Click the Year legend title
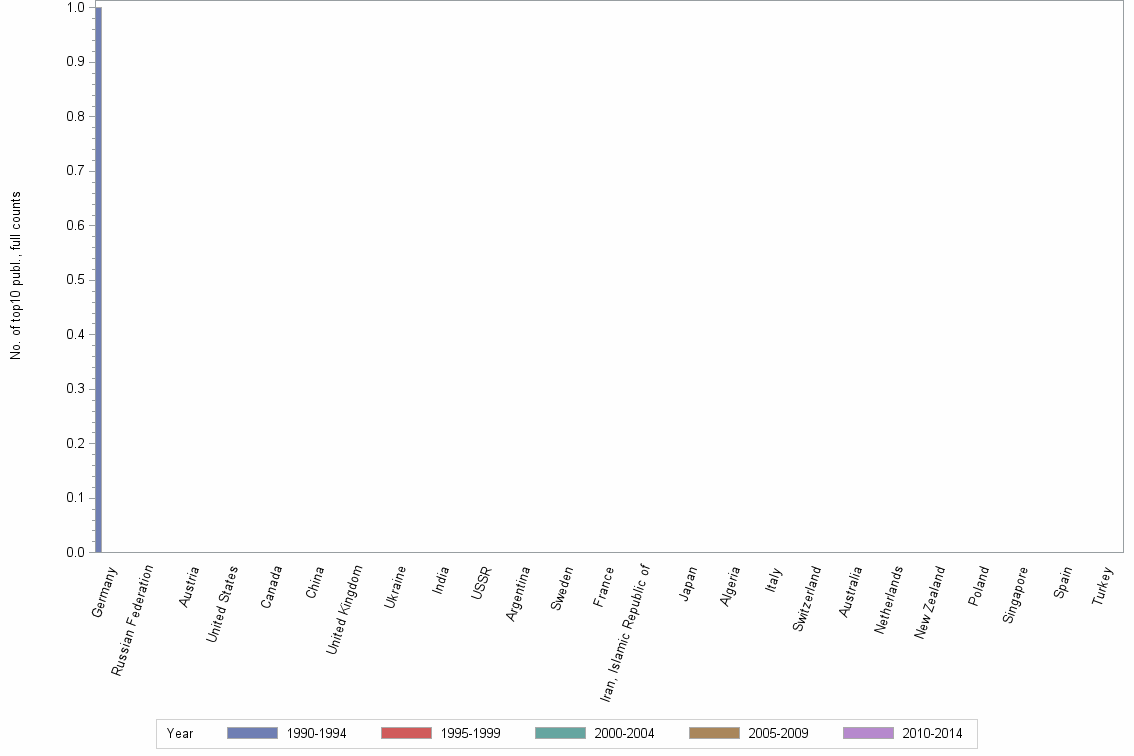This screenshot has height=756, width=1134. tap(179, 733)
